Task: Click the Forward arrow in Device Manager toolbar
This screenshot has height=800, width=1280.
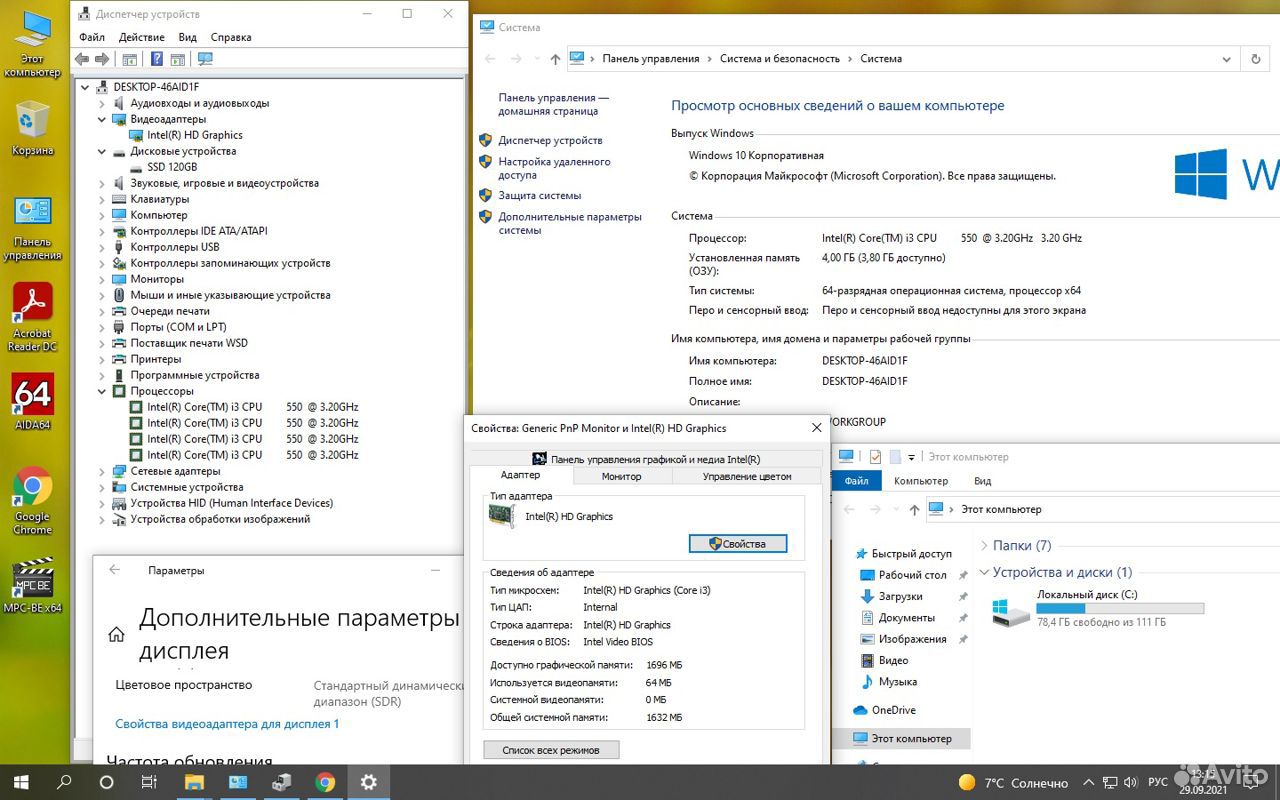Action: click(101, 59)
